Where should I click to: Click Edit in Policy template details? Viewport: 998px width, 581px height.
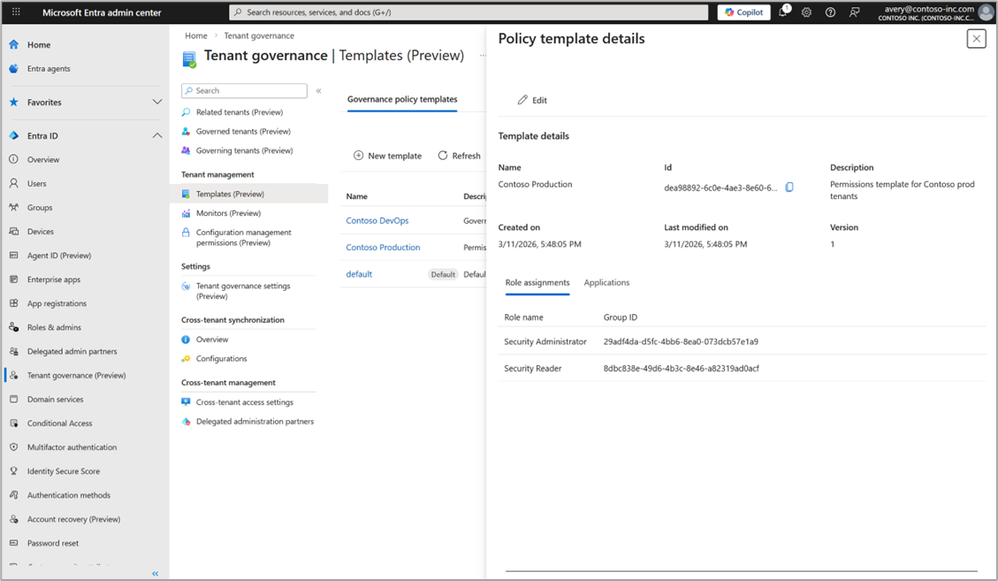point(532,100)
